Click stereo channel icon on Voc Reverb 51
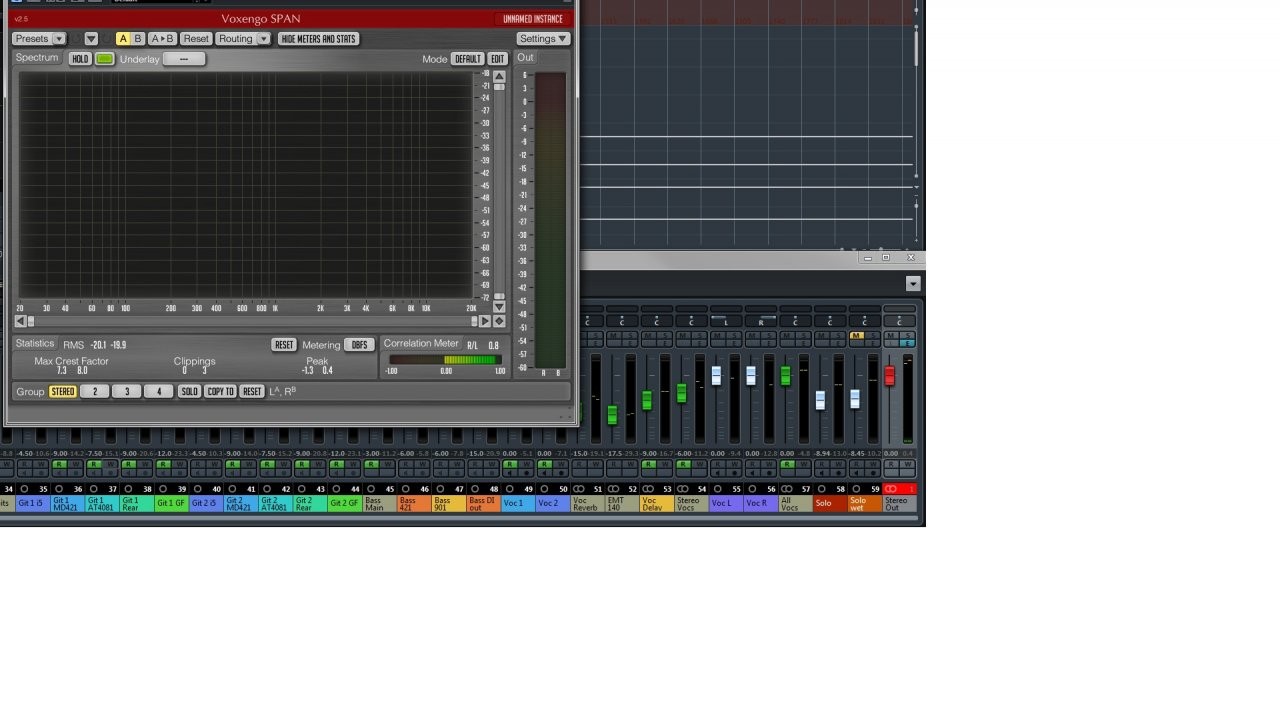The width and height of the screenshot is (1280, 721). click(580, 489)
